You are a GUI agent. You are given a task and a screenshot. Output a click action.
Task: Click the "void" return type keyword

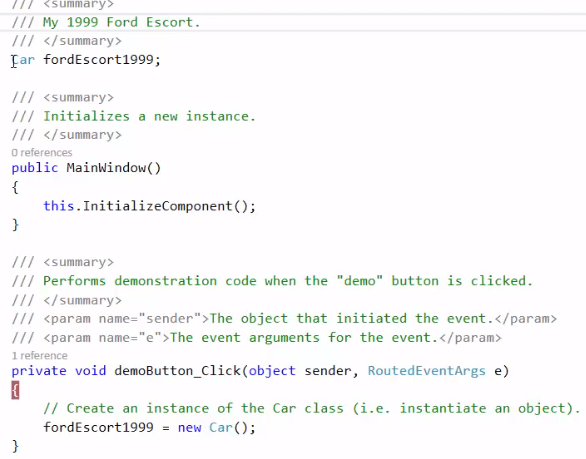pyautogui.click(x=90, y=371)
